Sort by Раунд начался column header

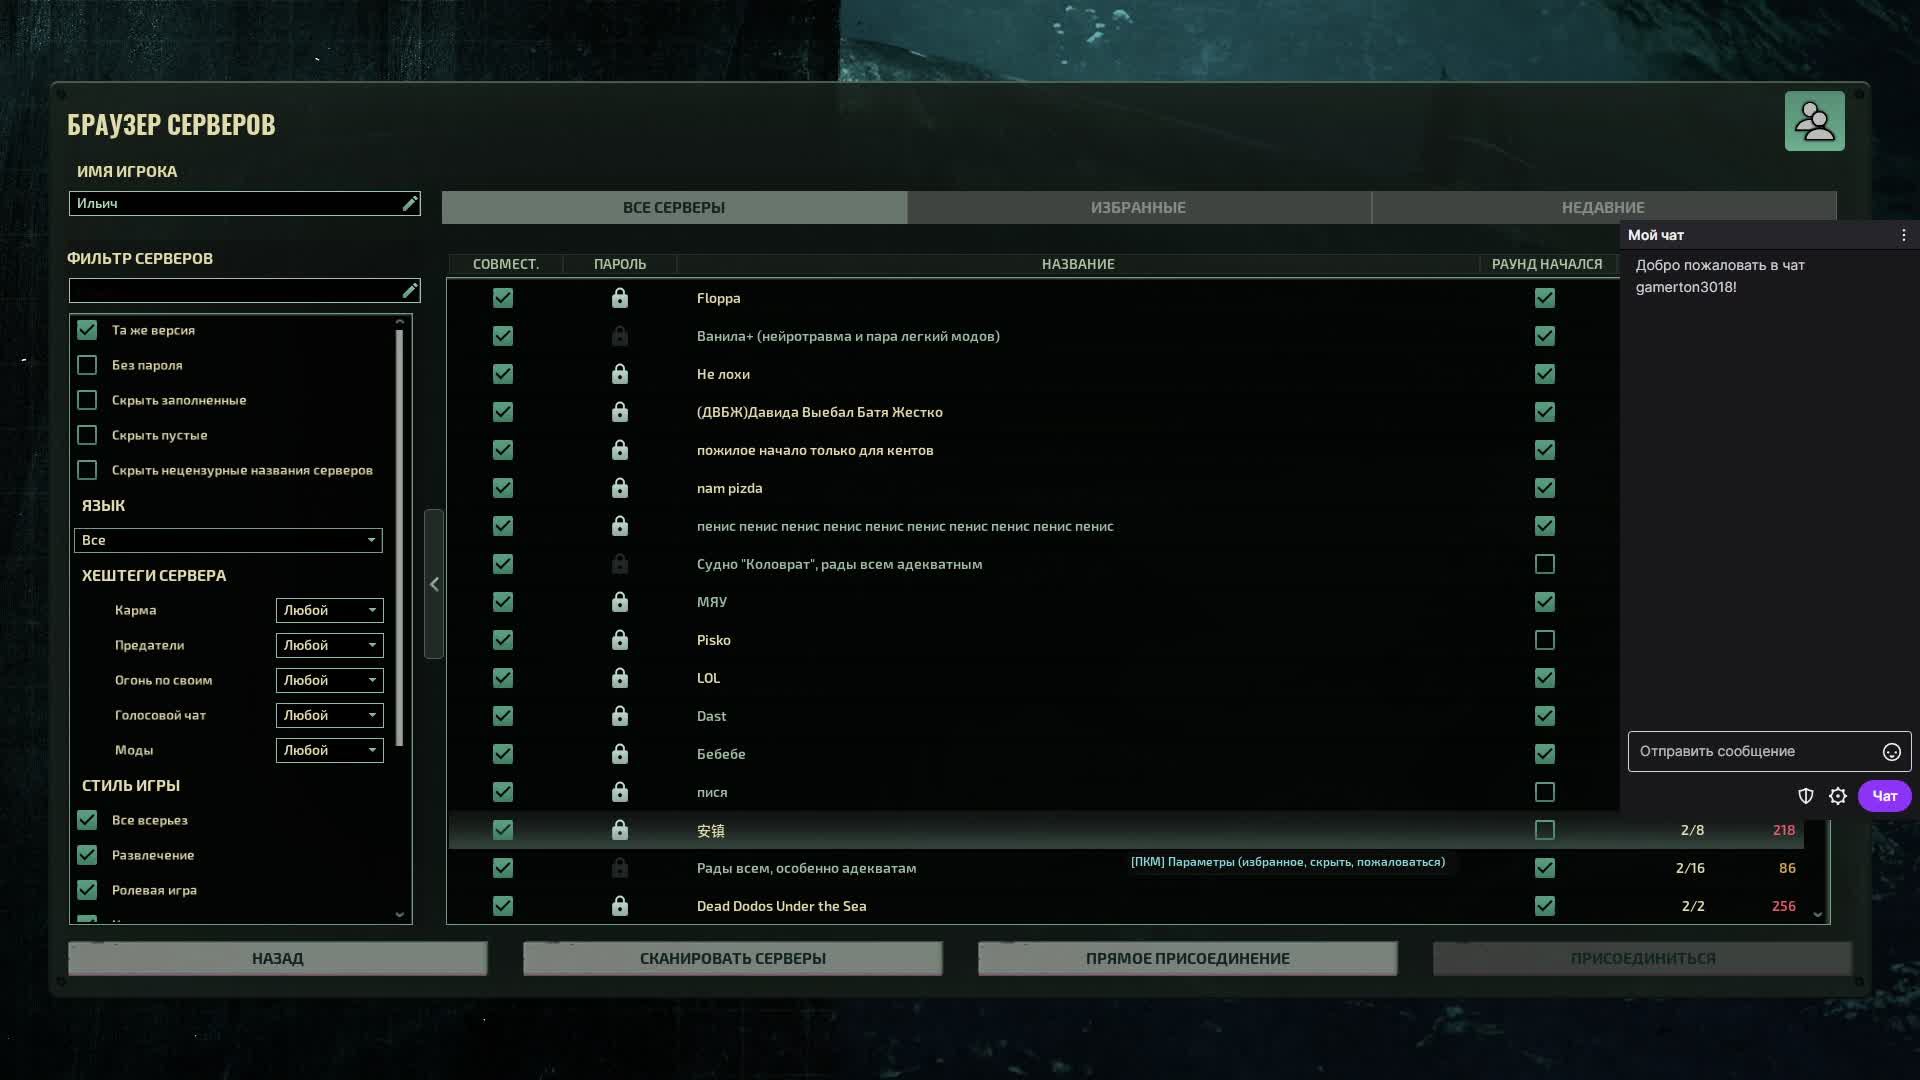(1547, 264)
